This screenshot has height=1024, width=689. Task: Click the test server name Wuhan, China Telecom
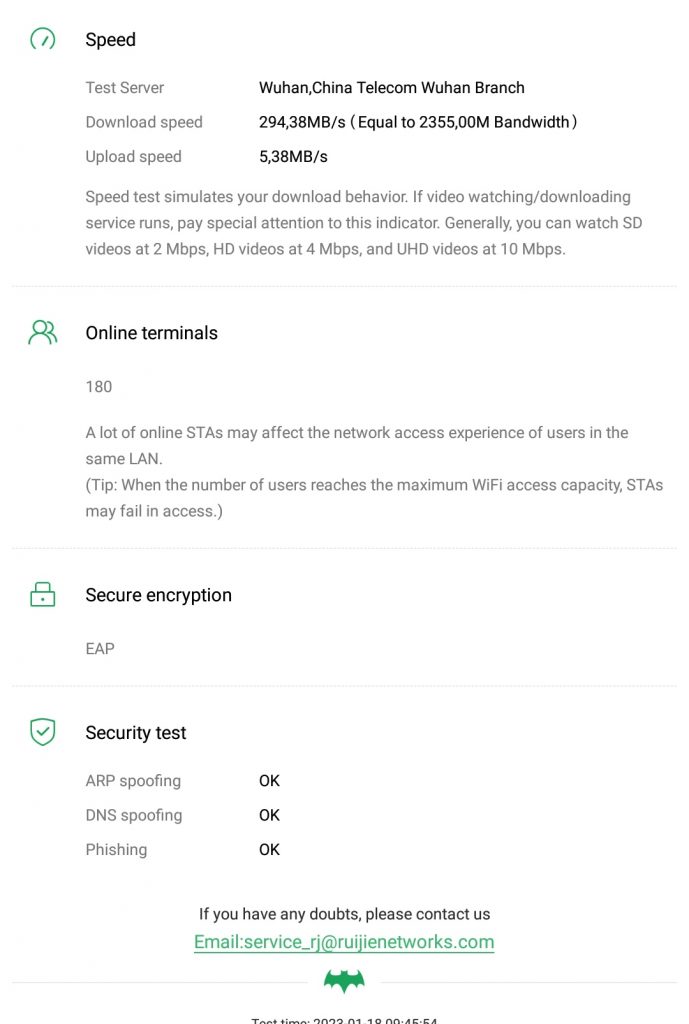click(x=391, y=88)
